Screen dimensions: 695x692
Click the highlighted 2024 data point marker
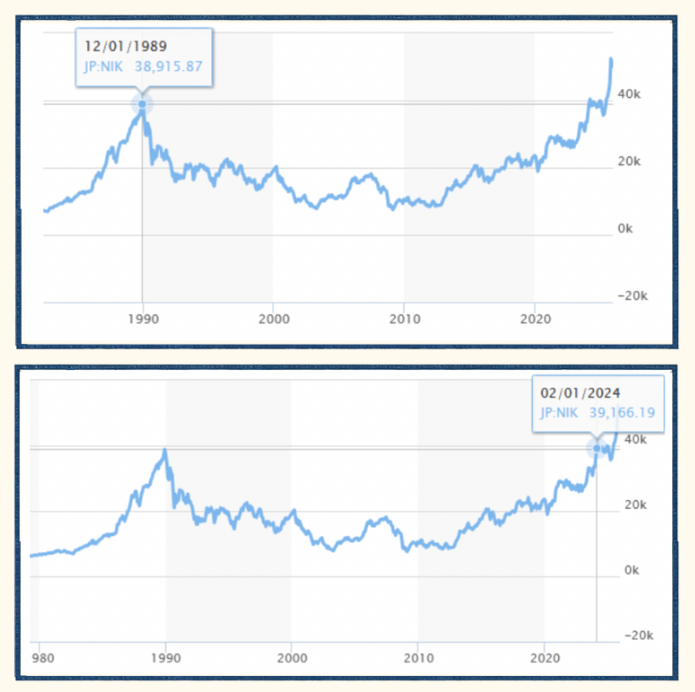click(x=598, y=448)
